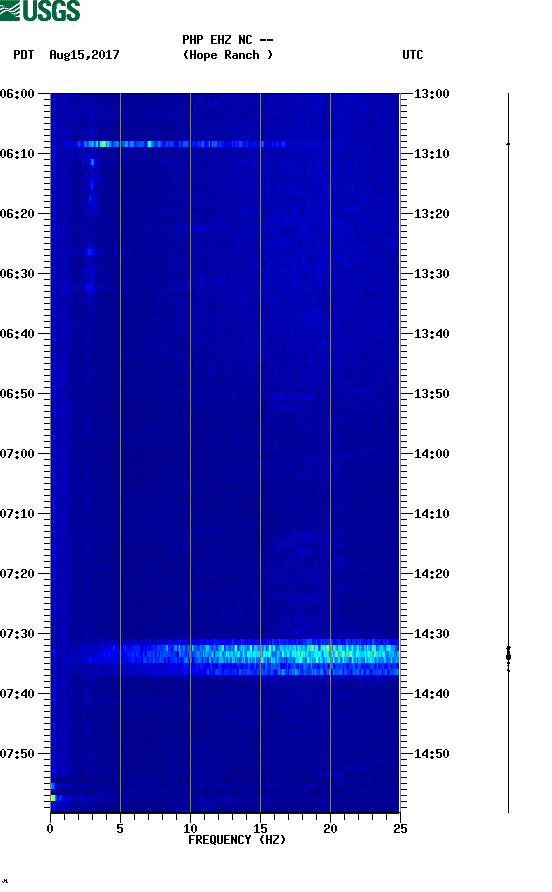Screen dimensions: 552x892
Task: Click the '14:40' UTC time label
Action: click(431, 694)
